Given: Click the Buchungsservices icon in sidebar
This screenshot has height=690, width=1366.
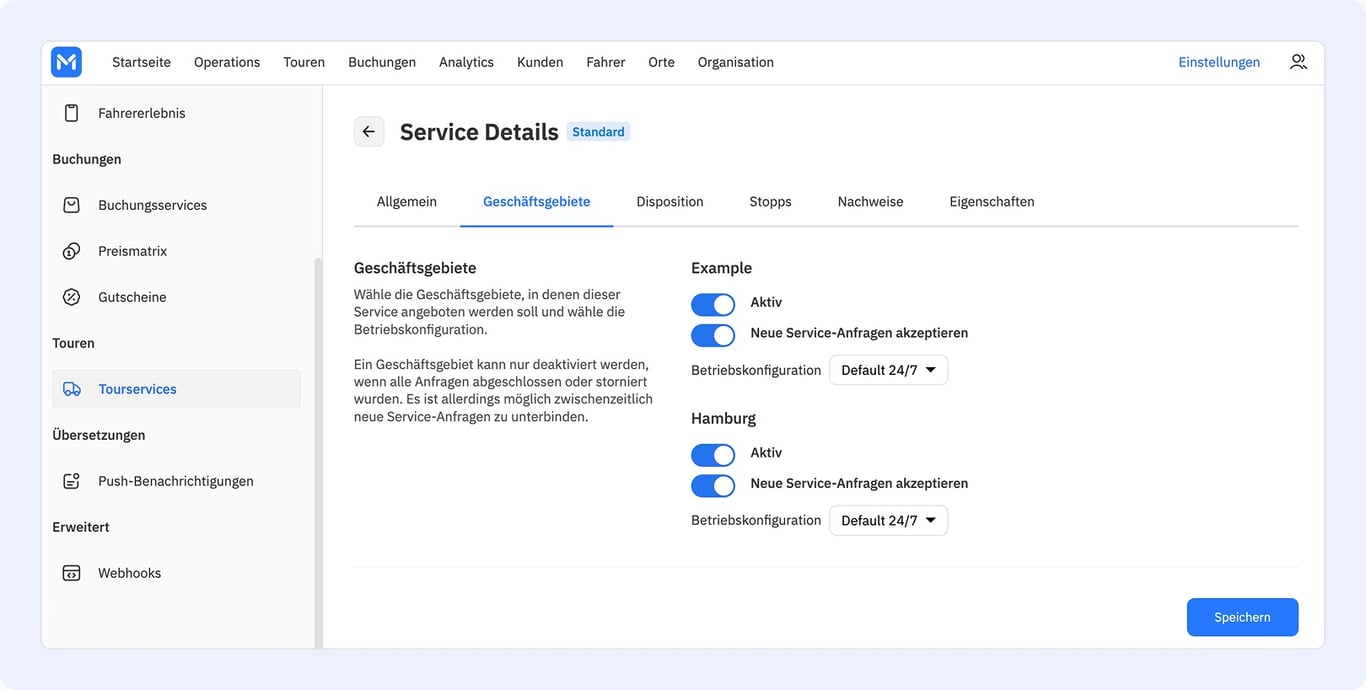Looking at the screenshot, I should 71,205.
